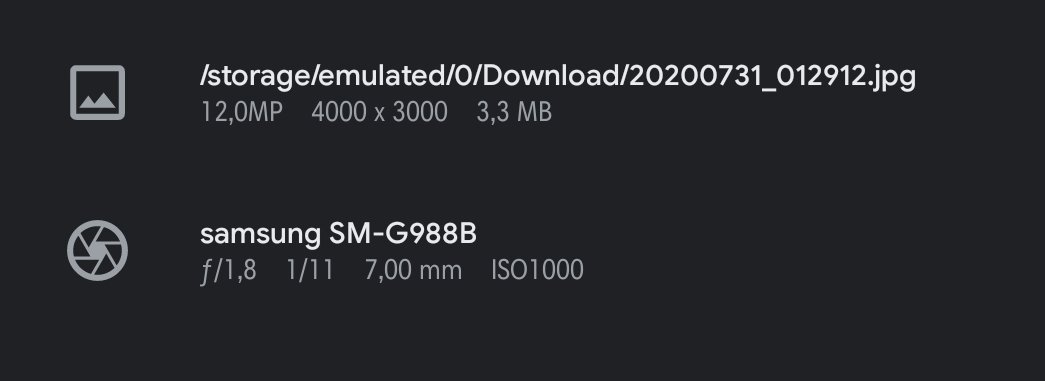Tap the f/1,8 aperture value
This screenshot has height=381, width=1045.
(229, 270)
